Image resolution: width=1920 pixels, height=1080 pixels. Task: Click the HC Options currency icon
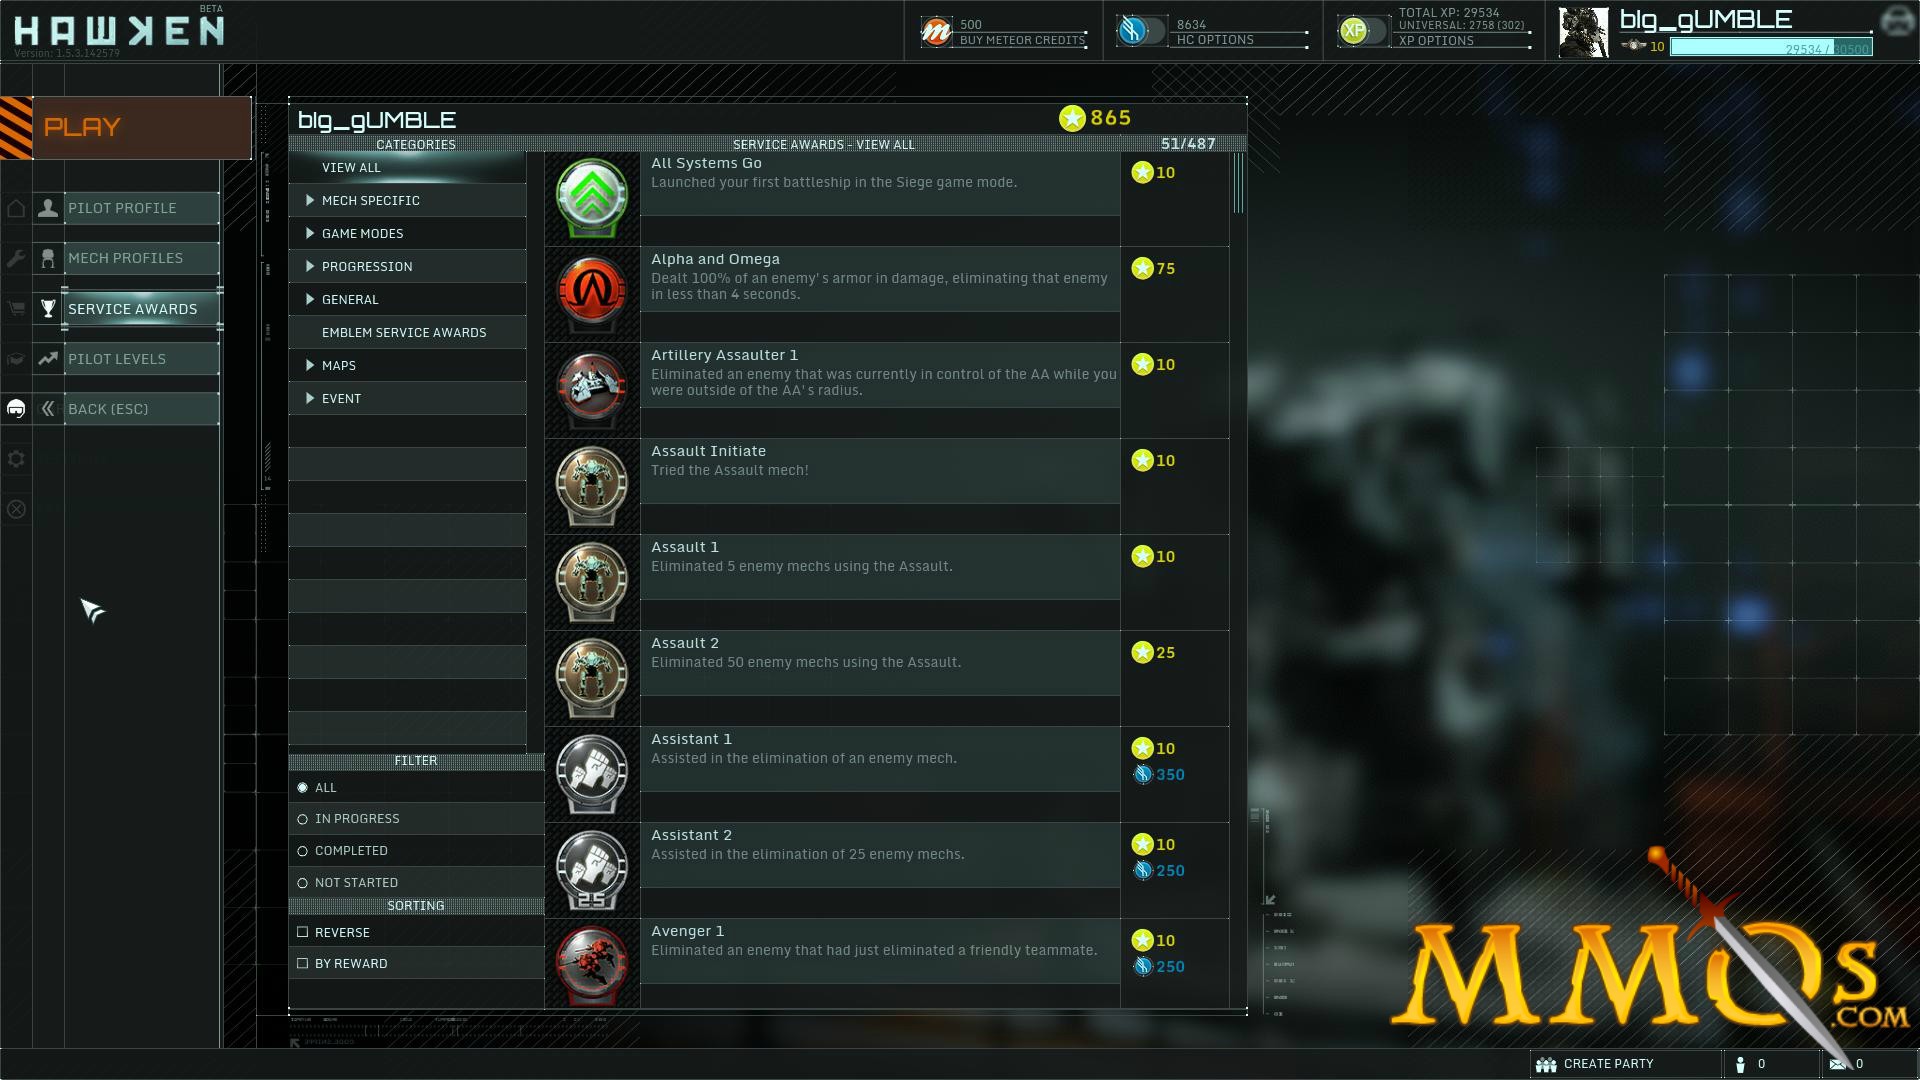(x=1133, y=32)
